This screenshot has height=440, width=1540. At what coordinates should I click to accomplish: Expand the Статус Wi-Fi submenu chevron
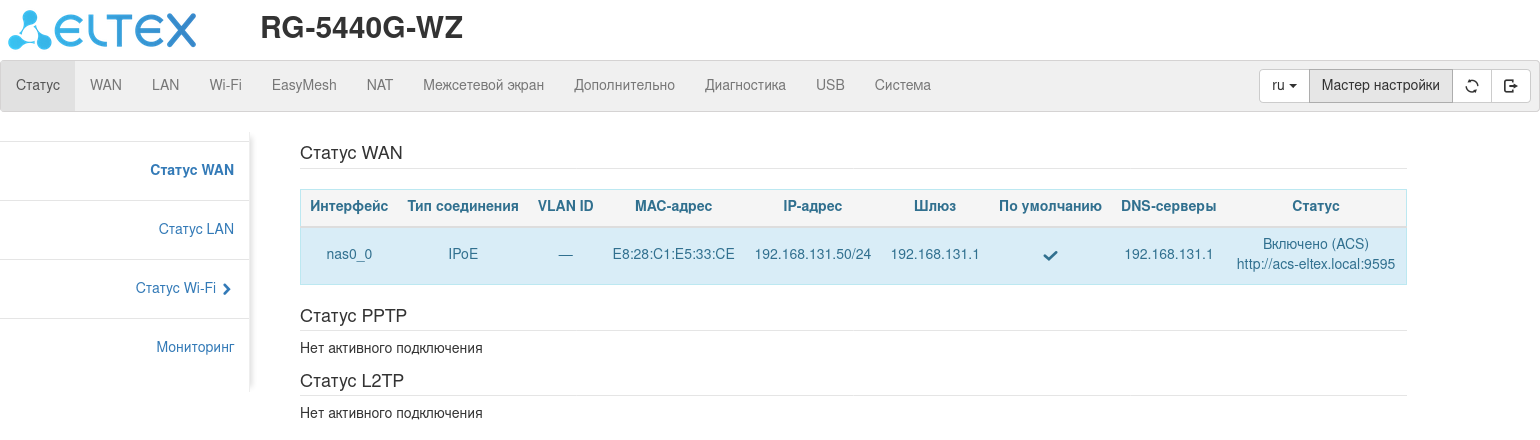point(227,289)
